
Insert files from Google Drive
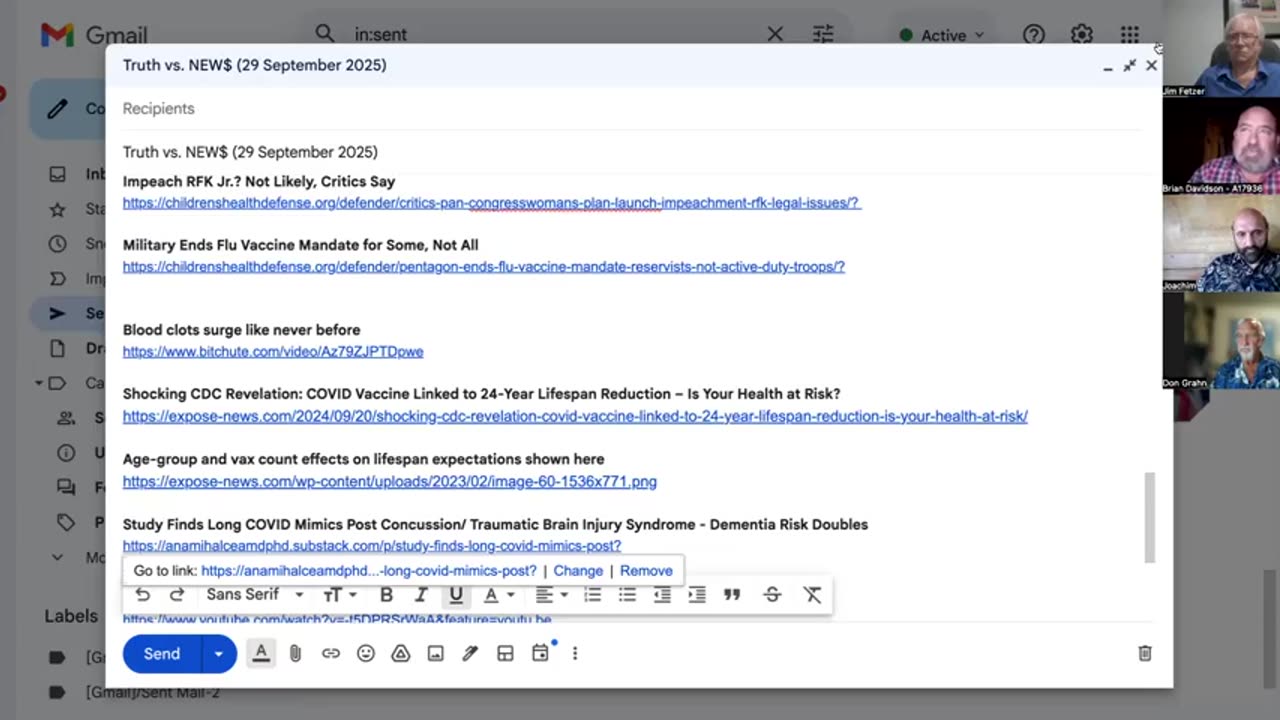pos(400,653)
